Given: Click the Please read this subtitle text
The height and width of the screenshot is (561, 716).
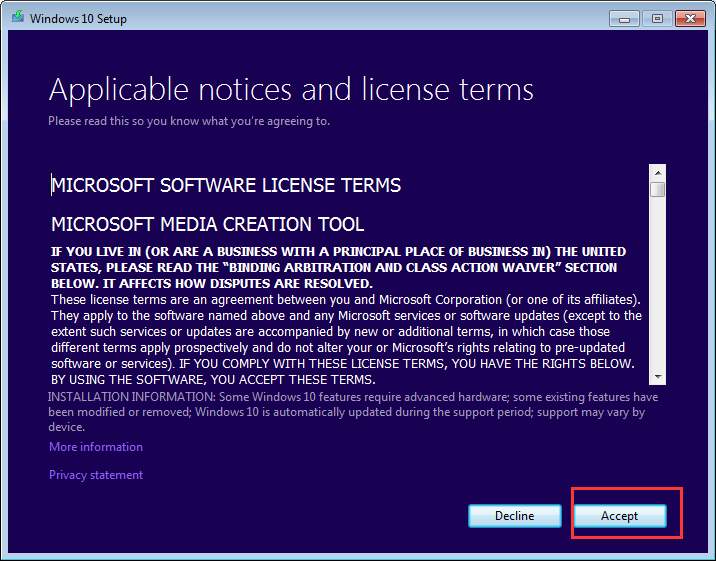Looking at the screenshot, I should pos(189,121).
